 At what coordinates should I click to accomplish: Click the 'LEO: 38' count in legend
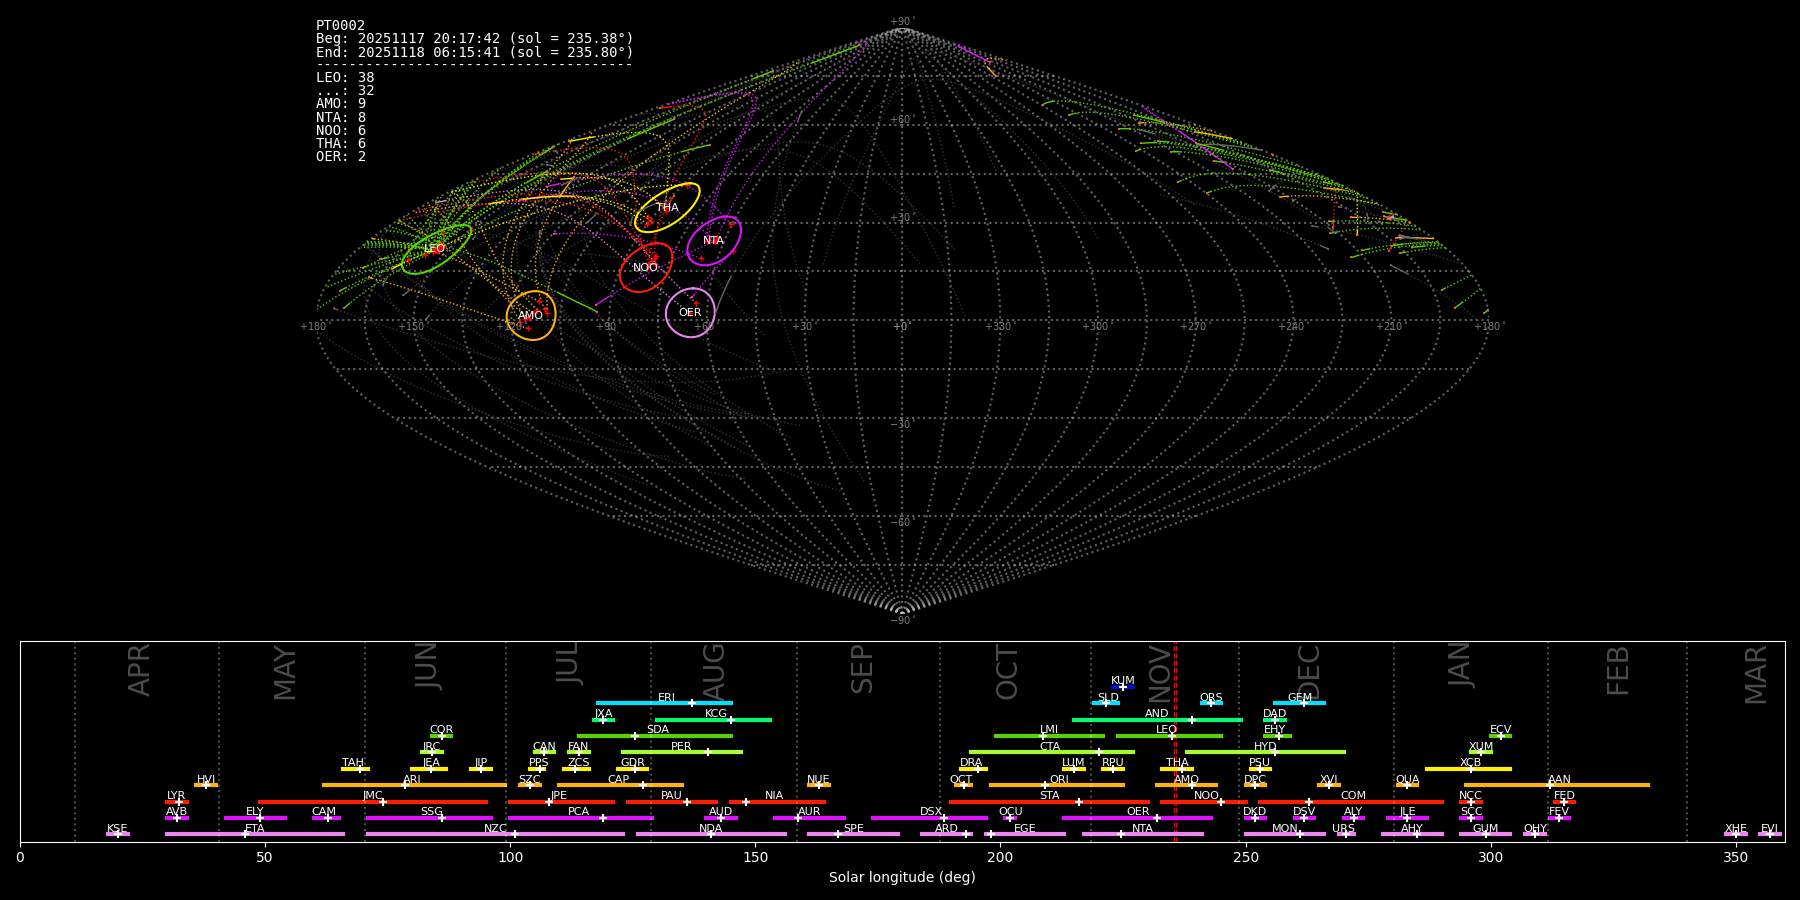pyautogui.click(x=345, y=78)
